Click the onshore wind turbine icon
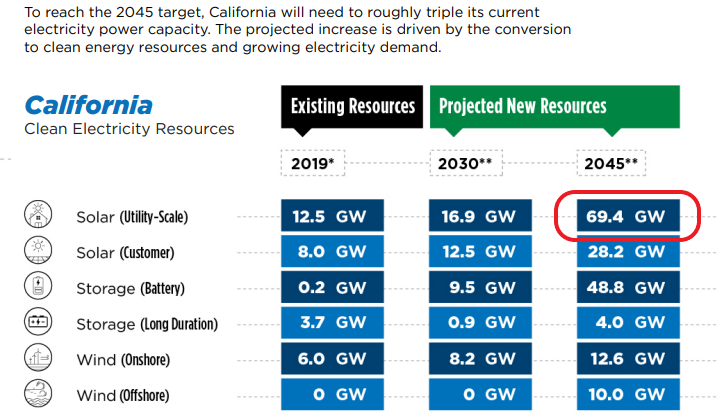 (x=38, y=357)
